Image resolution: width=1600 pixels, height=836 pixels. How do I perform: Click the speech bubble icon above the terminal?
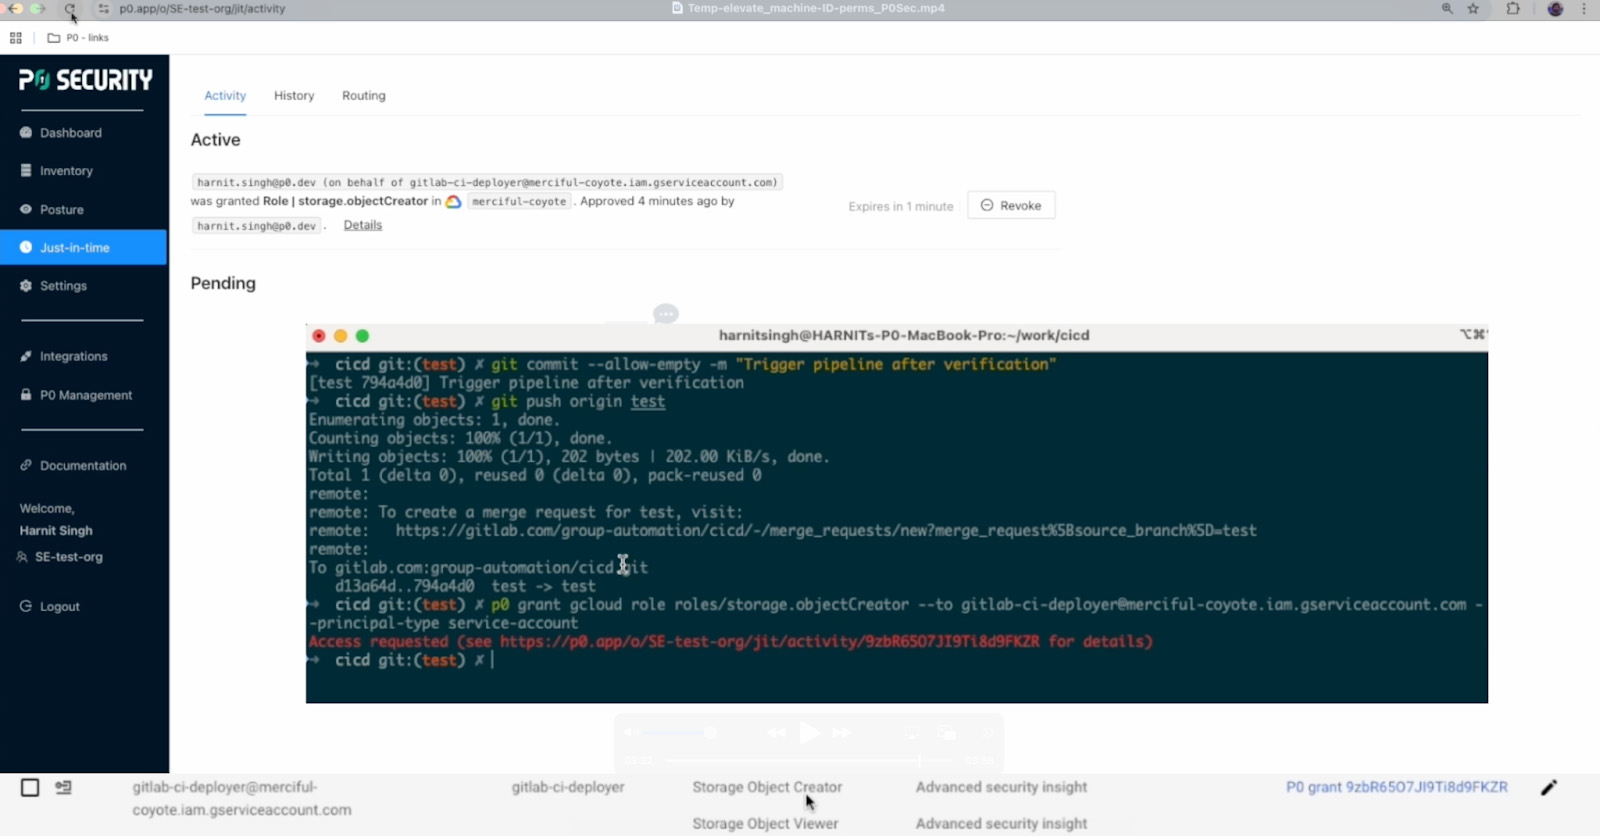pyautogui.click(x=666, y=314)
